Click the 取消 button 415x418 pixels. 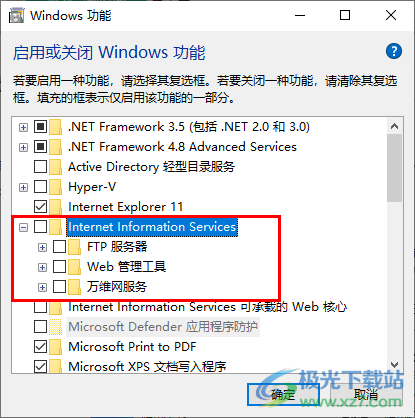coord(366,395)
